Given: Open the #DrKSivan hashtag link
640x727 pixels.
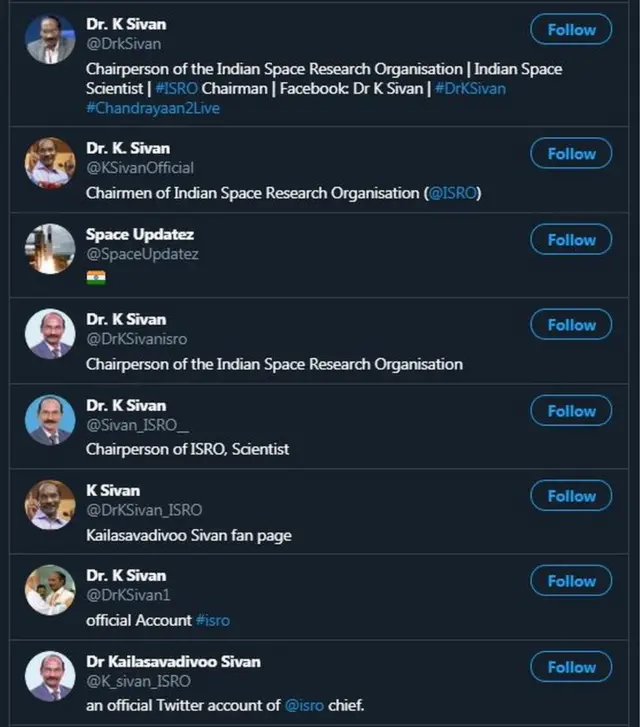Looking at the screenshot, I should tap(470, 89).
